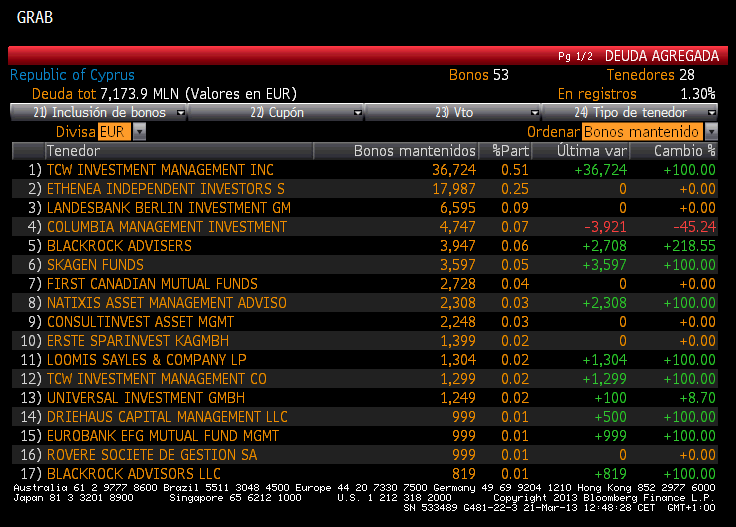This screenshot has height=527, width=736.
Task: Click the +8.70 cambio value
Action: (x=698, y=398)
